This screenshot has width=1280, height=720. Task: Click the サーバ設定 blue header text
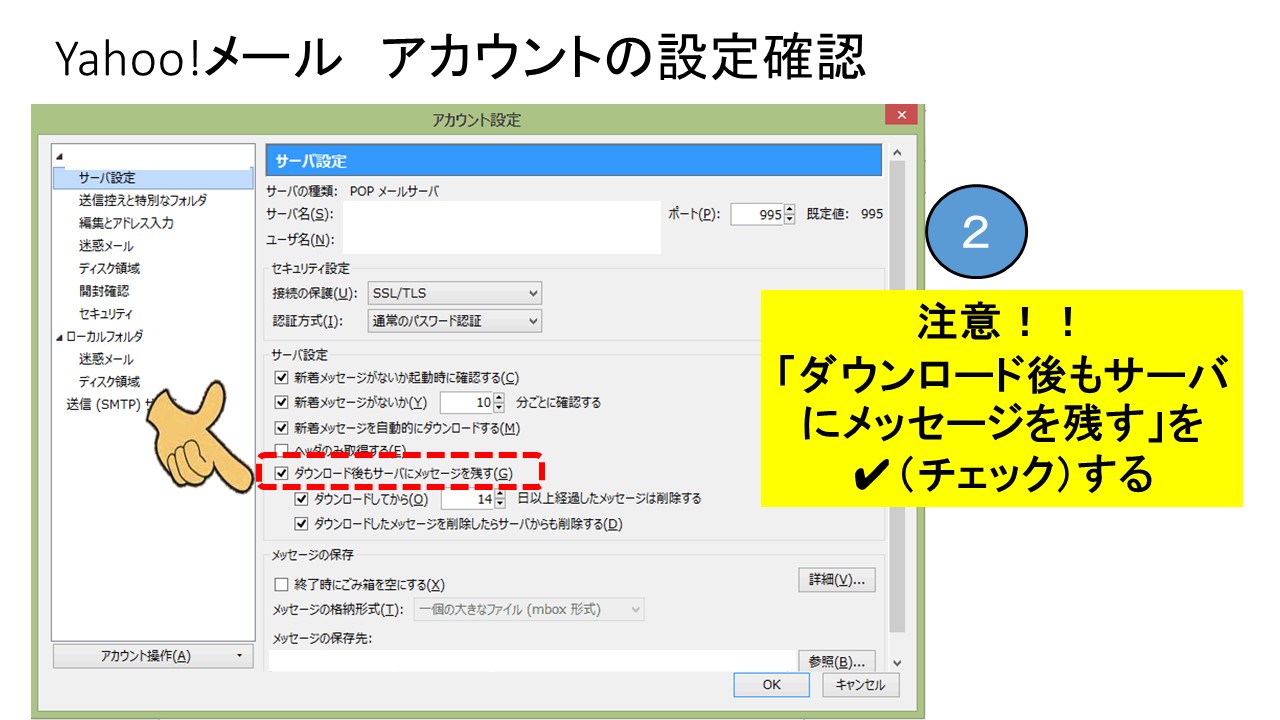point(310,161)
